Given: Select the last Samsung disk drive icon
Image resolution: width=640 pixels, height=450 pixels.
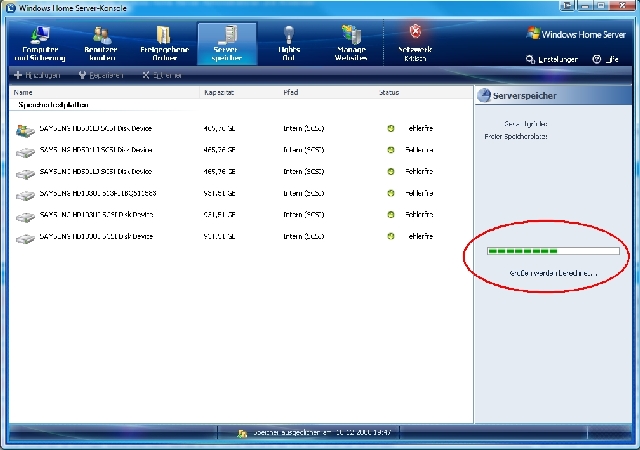Looking at the screenshot, I should (25, 237).
